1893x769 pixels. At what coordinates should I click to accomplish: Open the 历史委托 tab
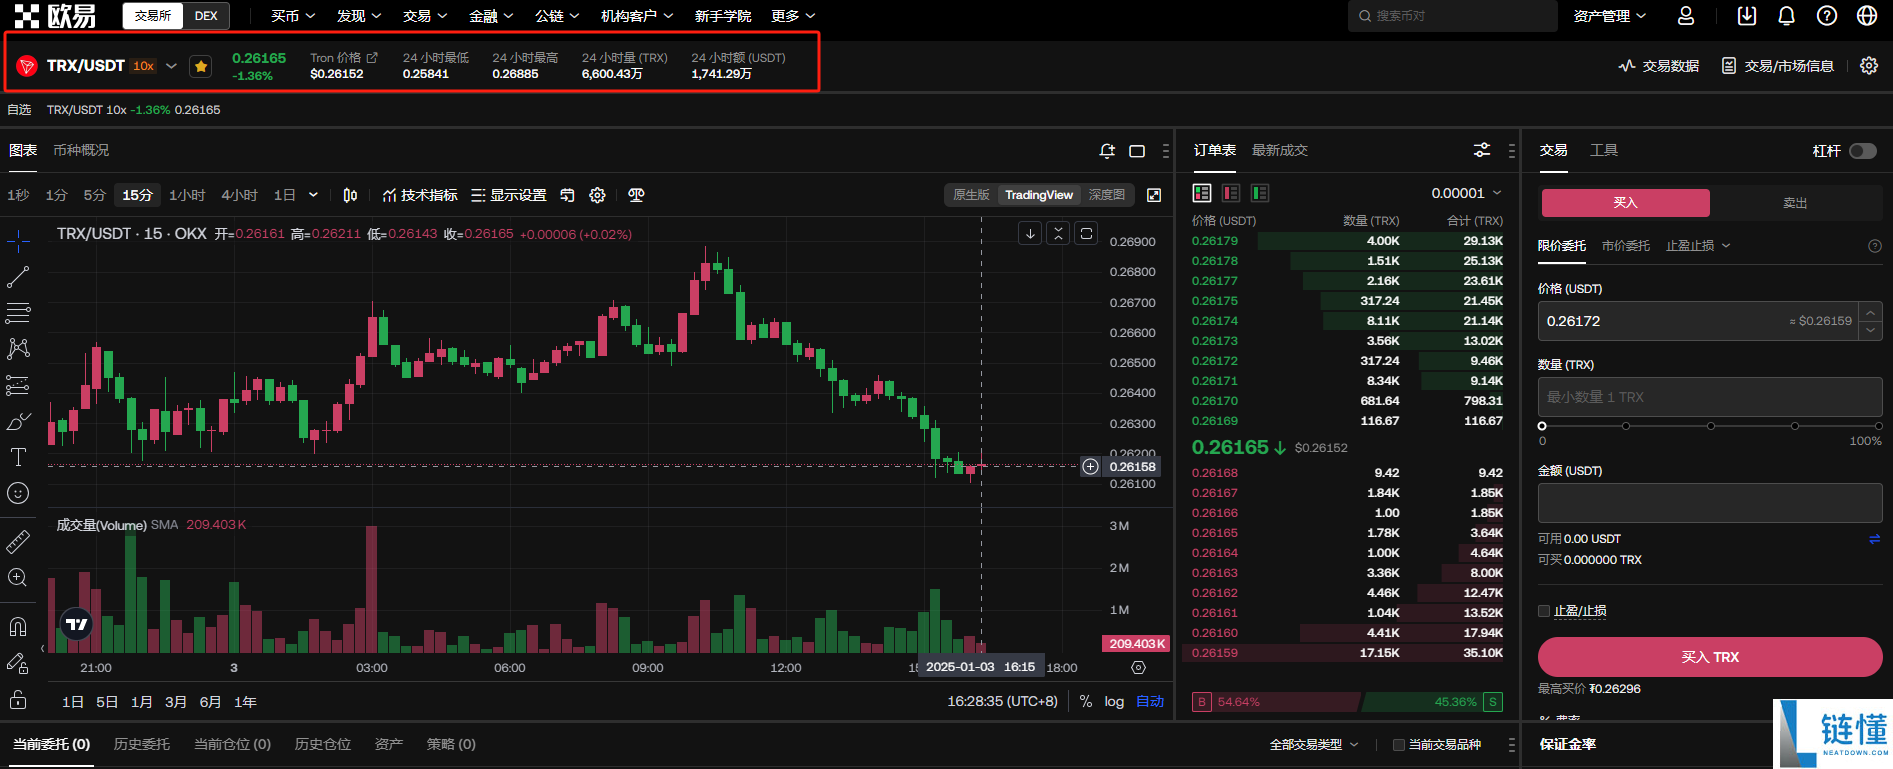(142, 744)
